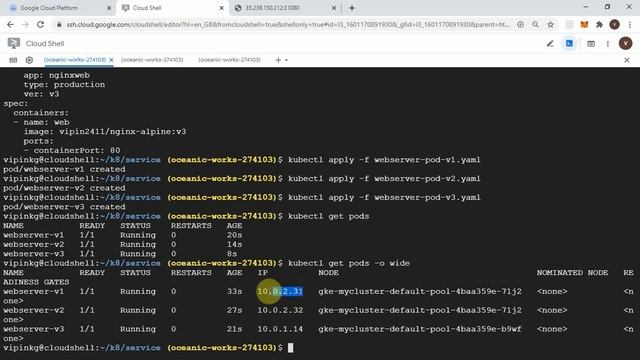
Task: Go forward in browser history
Action: point(25,24)
